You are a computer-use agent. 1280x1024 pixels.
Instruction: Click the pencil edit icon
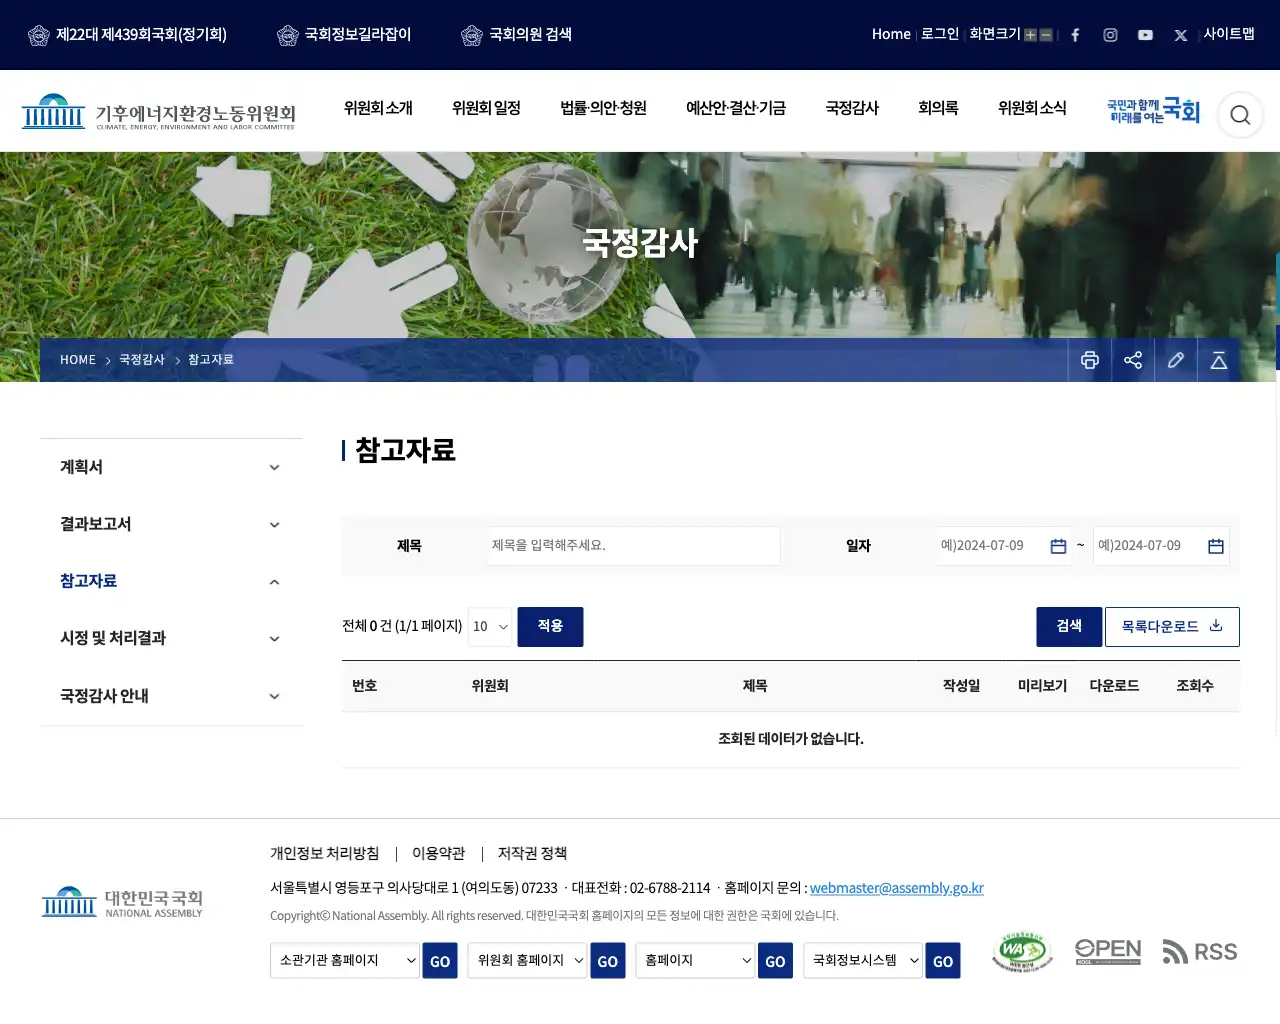coord(1176,360)
